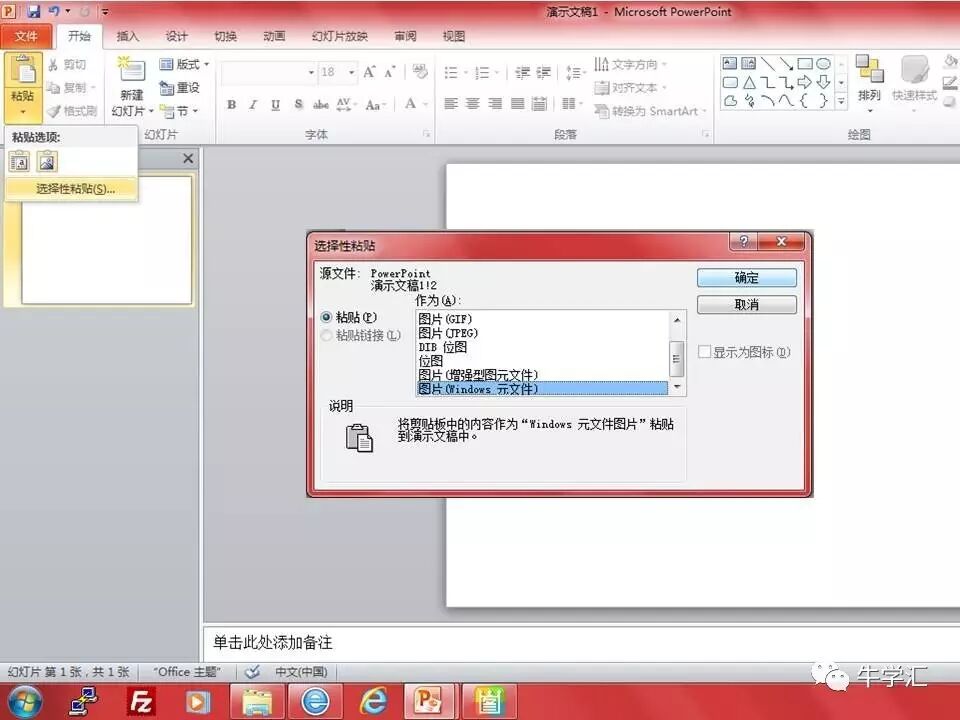
Task: Select the Paste Link radio button
Action: point(326,336)
